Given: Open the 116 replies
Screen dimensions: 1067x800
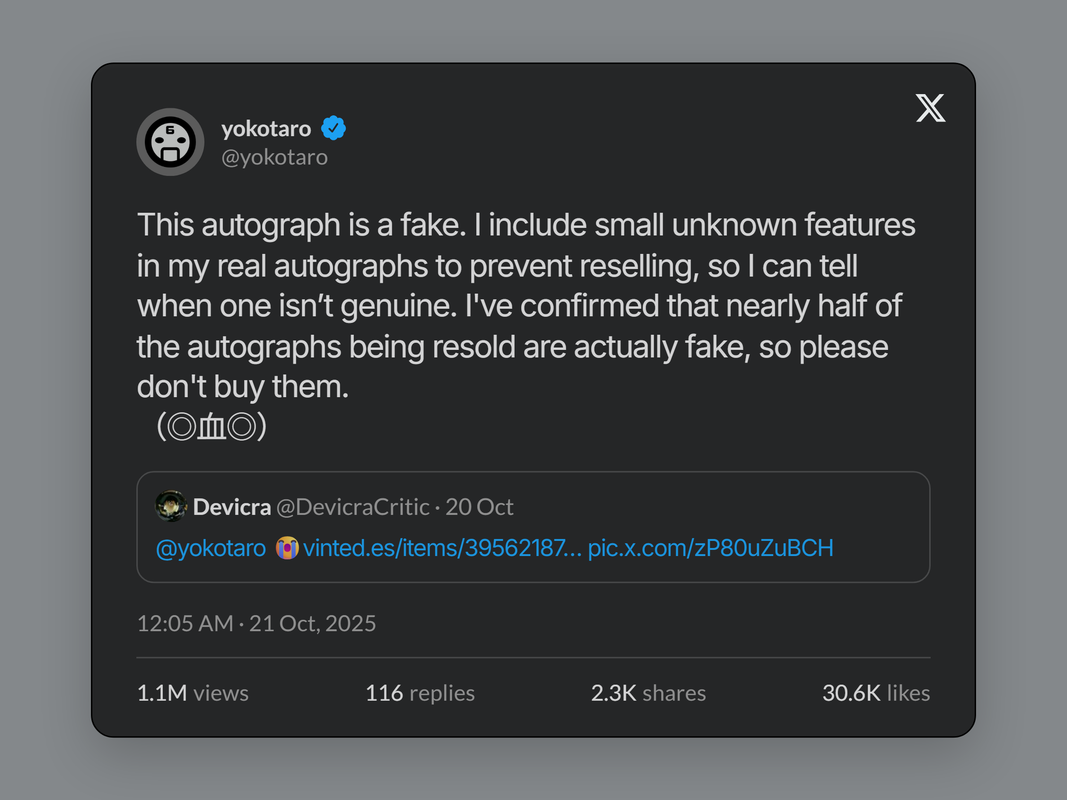Looking at the screenshot, I should coord(420,693).
